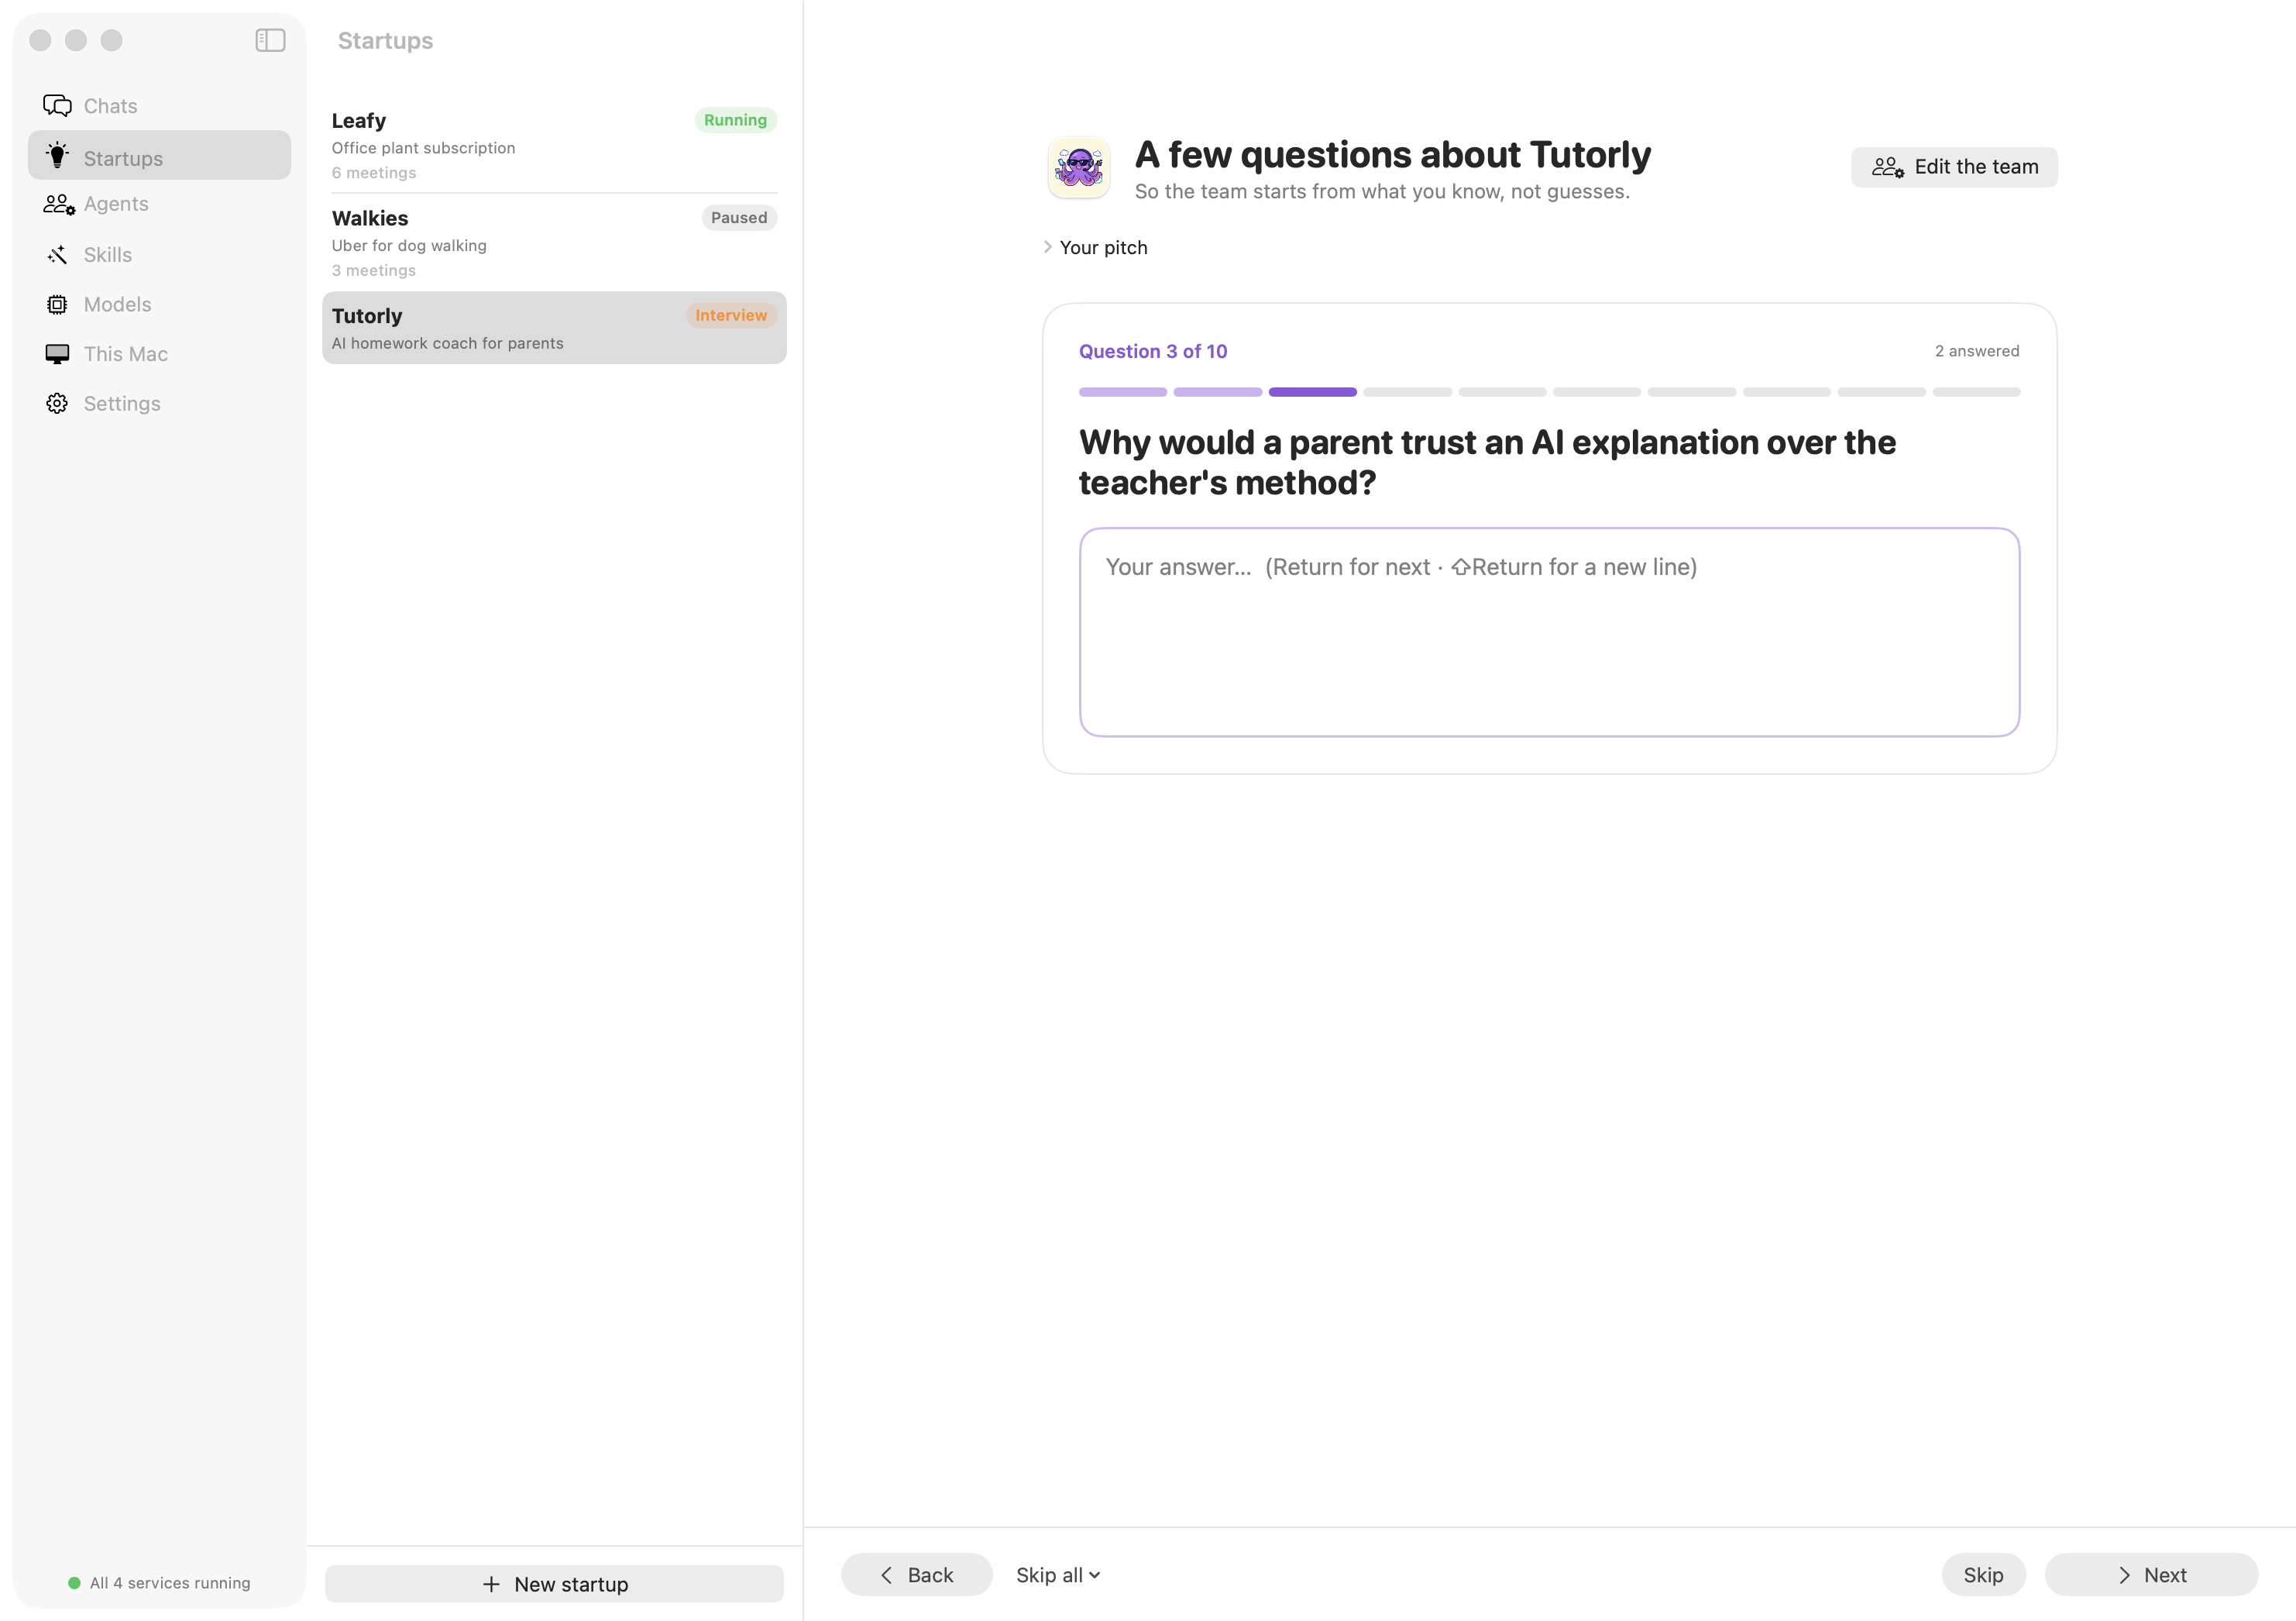Open Chats in the sidebar

tap(159, 106)
